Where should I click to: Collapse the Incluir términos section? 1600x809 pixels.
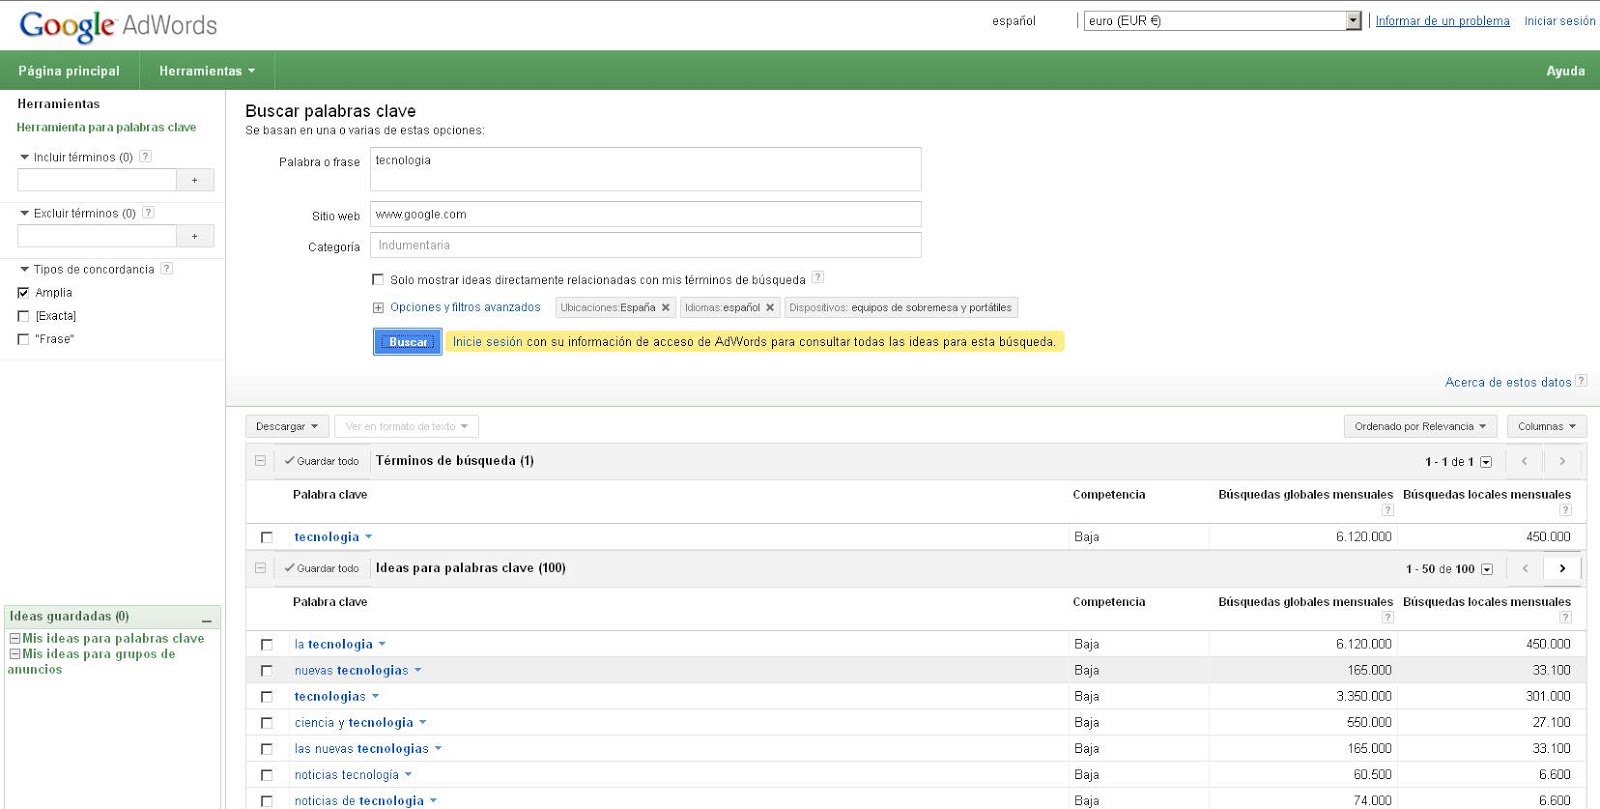pyautogui.click(x=25, y=157)
